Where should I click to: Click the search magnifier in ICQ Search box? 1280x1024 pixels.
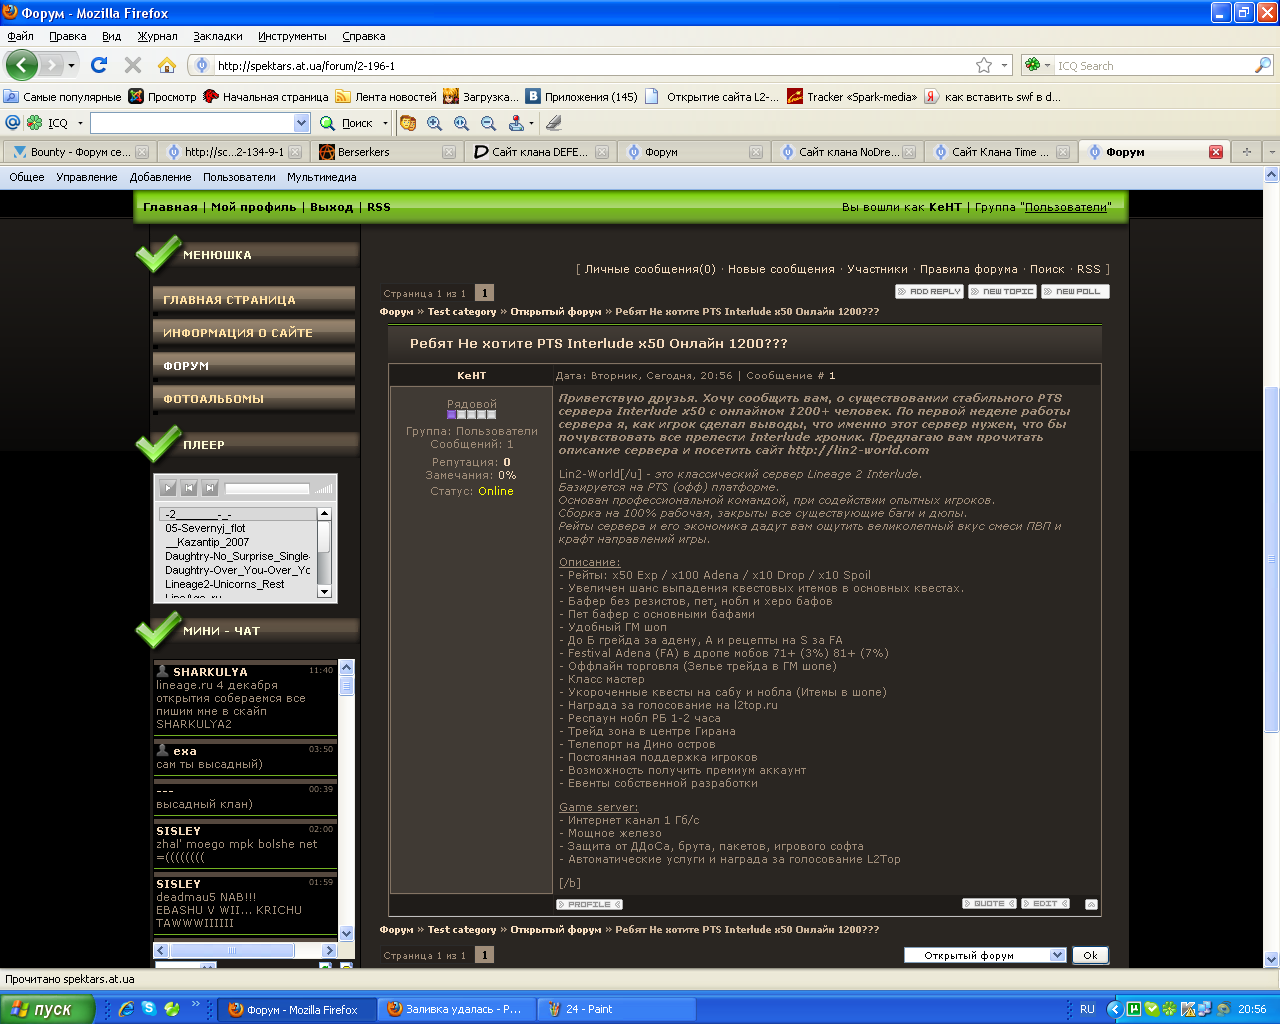[x=1263, y=65]
